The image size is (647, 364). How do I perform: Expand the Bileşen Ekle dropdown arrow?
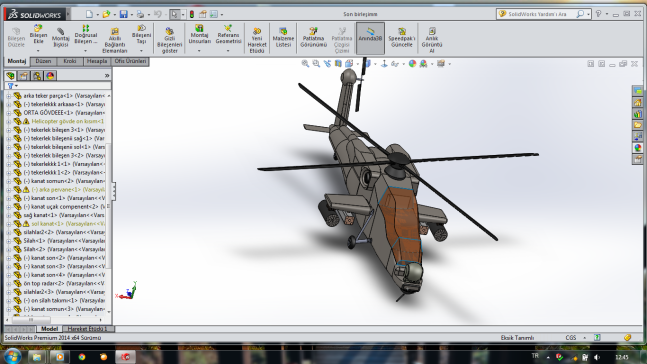(x=38, y=51)
